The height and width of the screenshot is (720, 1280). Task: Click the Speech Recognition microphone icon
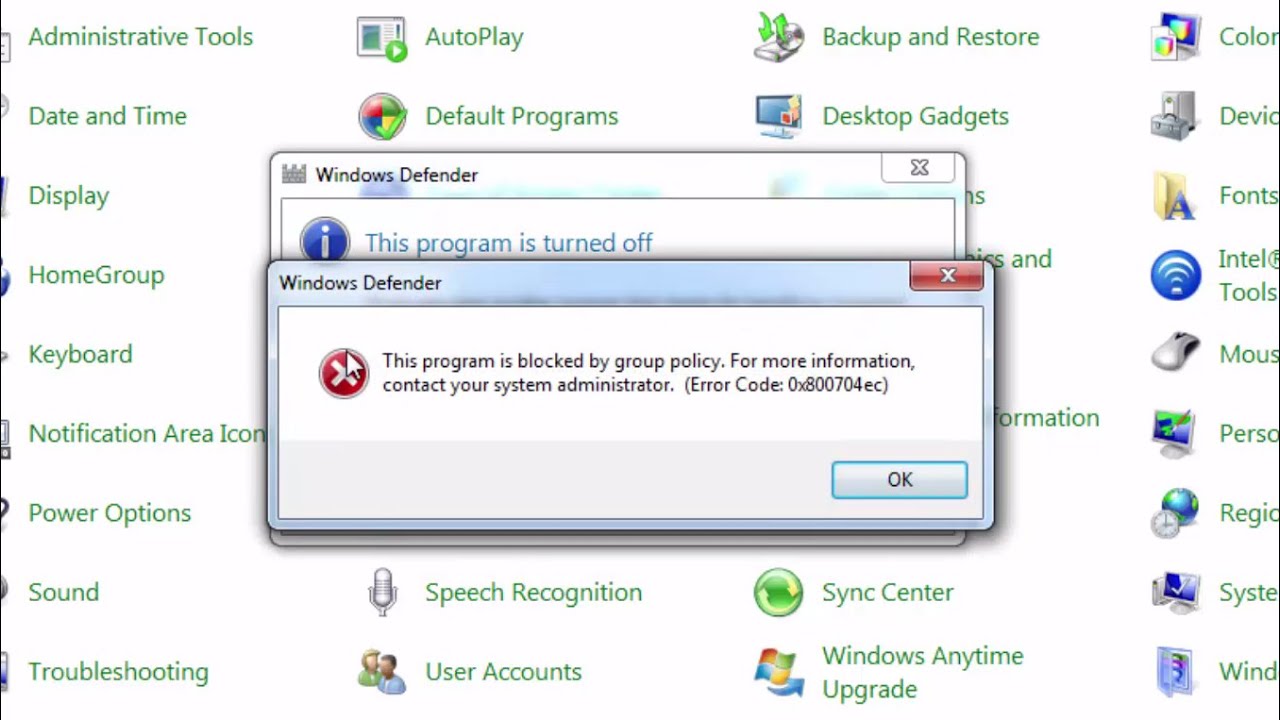point(382,592)
